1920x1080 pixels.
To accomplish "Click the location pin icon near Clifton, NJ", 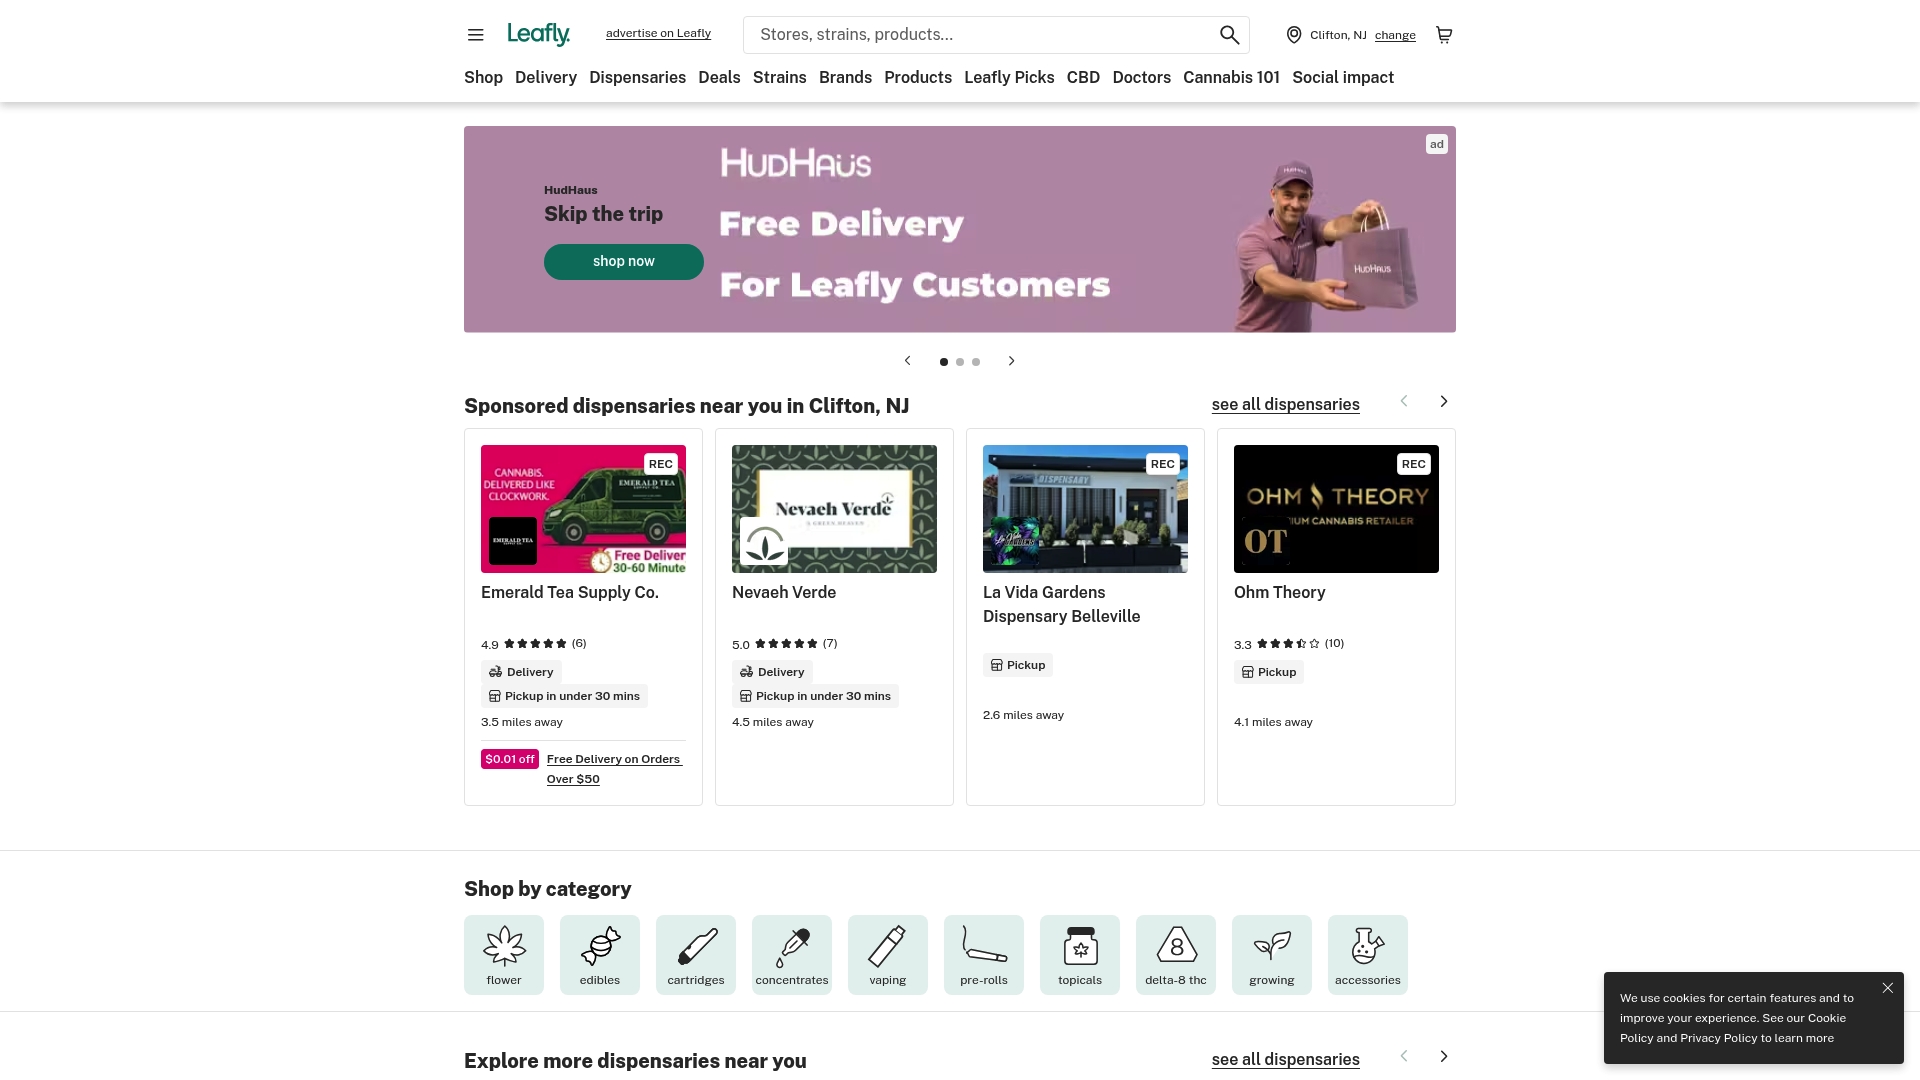I will point(1293,34).
